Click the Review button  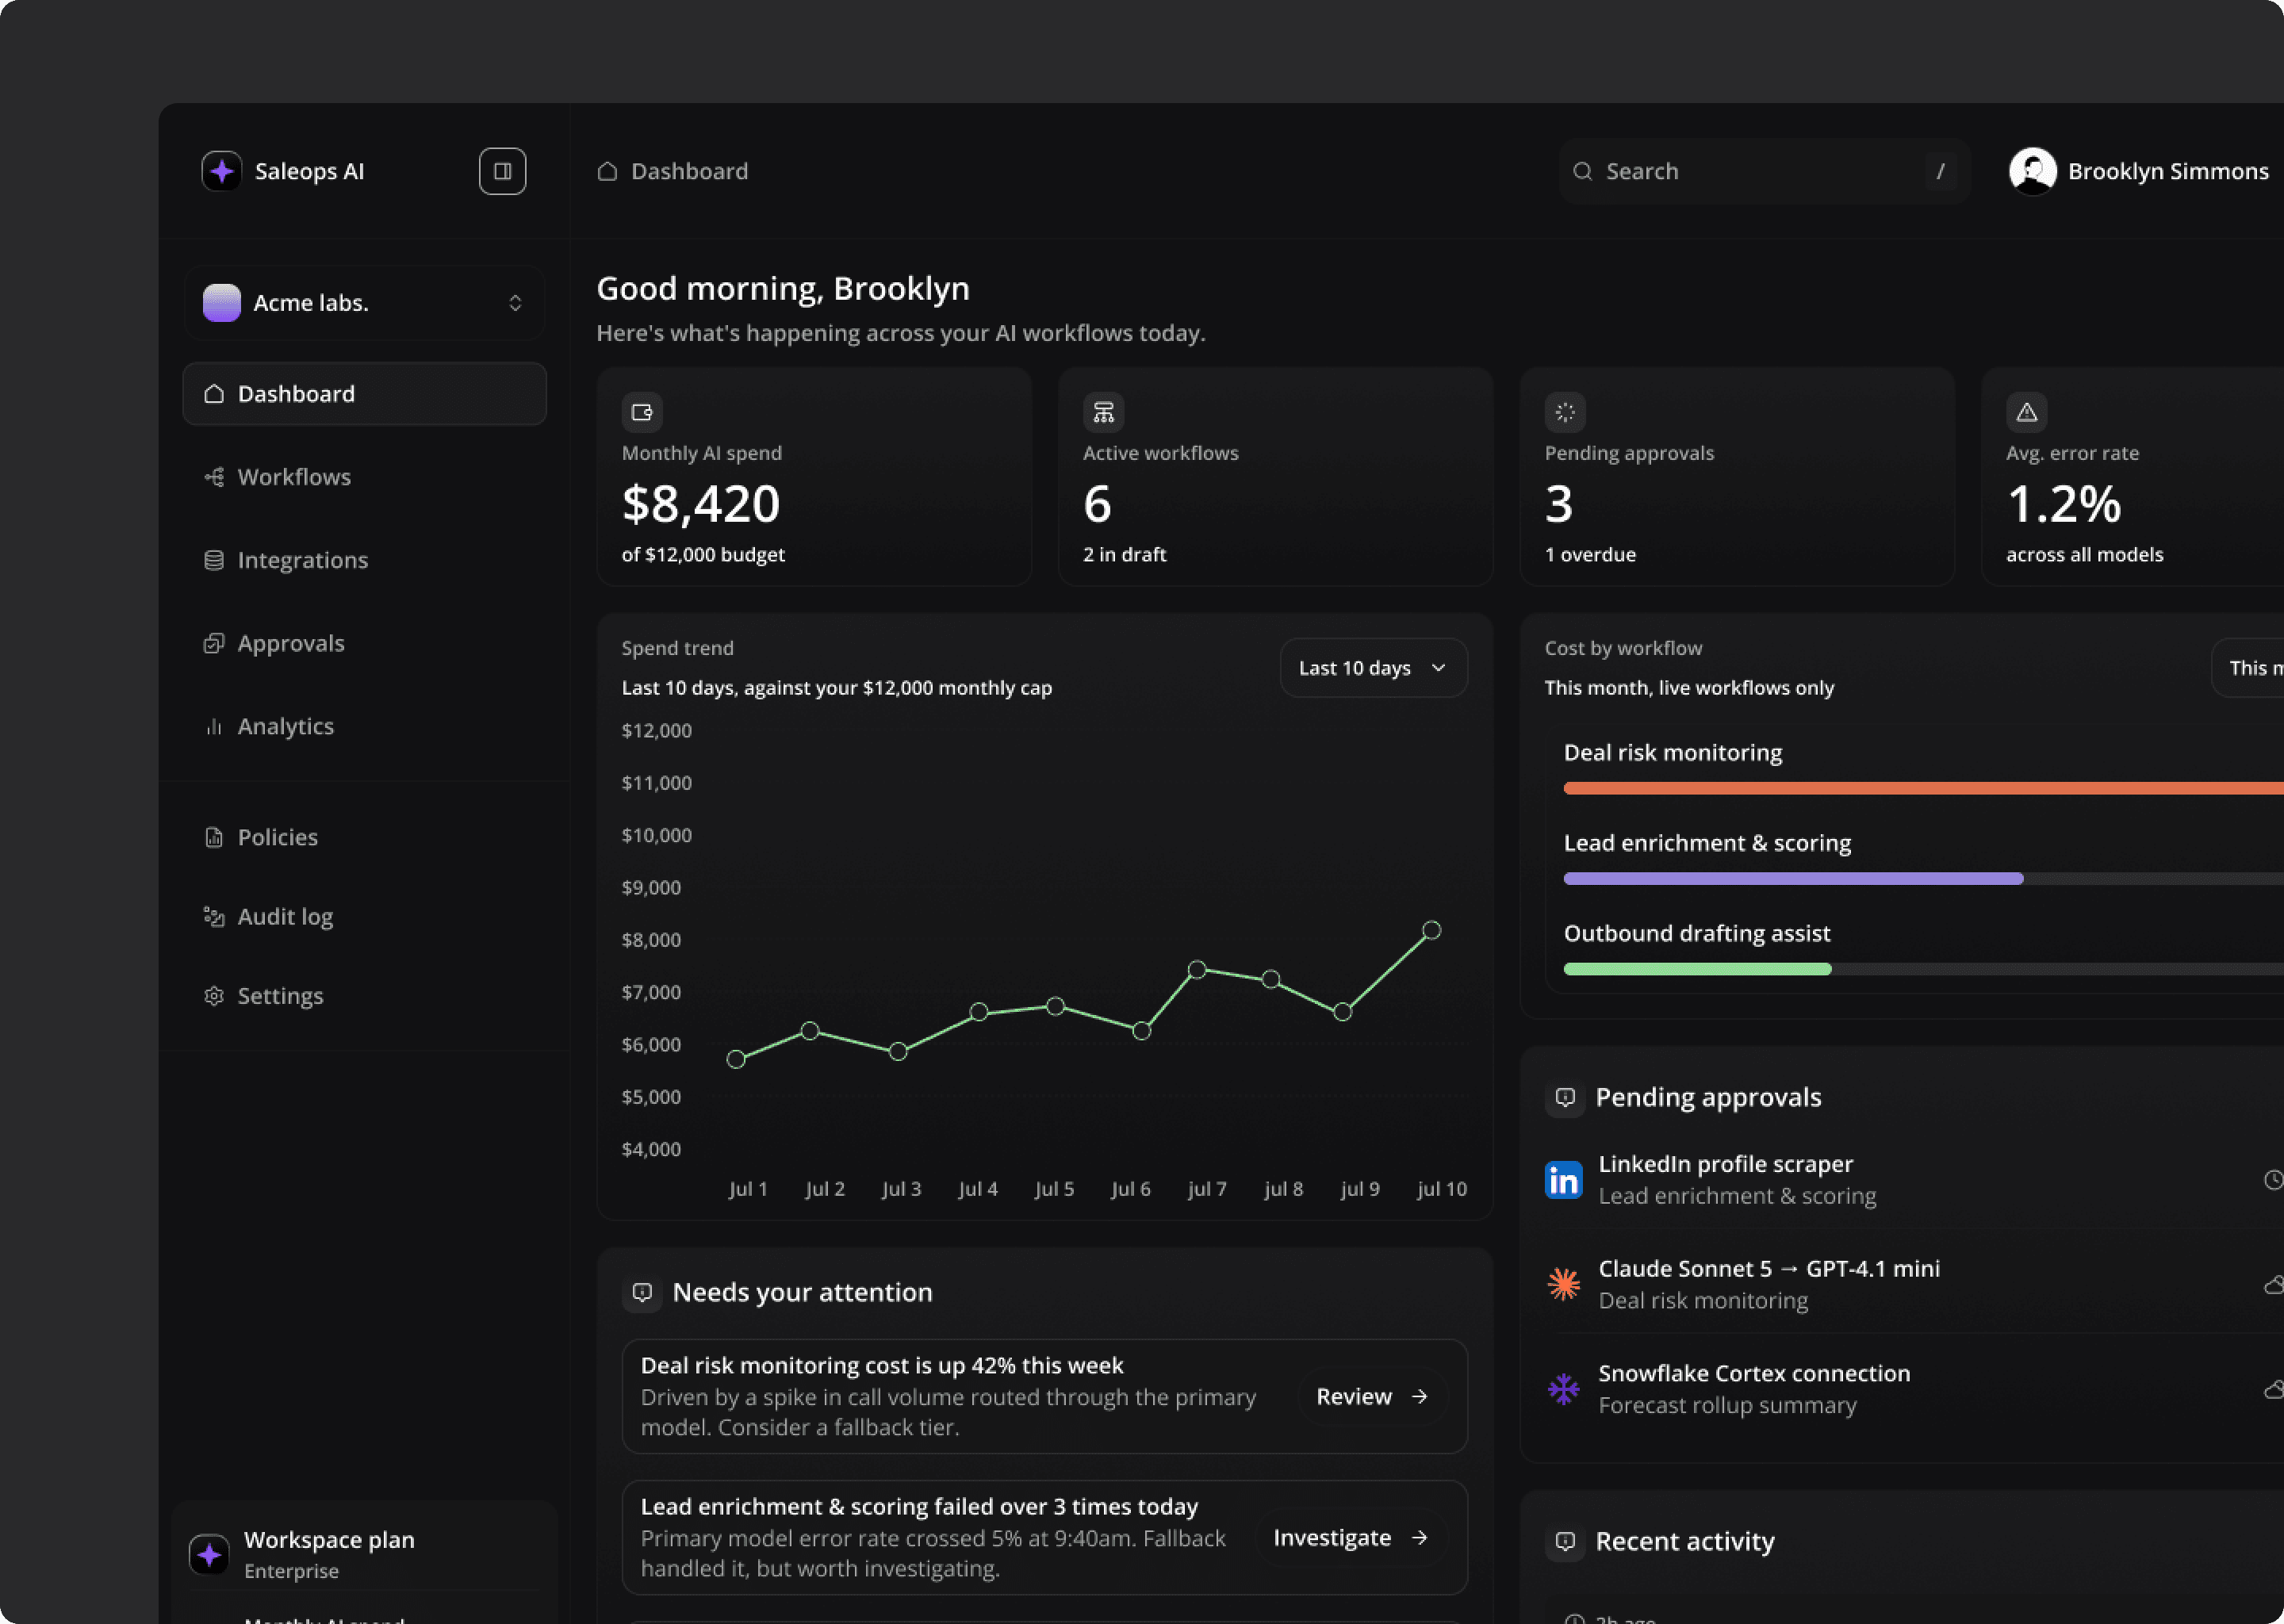(x=1372, y=1397)
